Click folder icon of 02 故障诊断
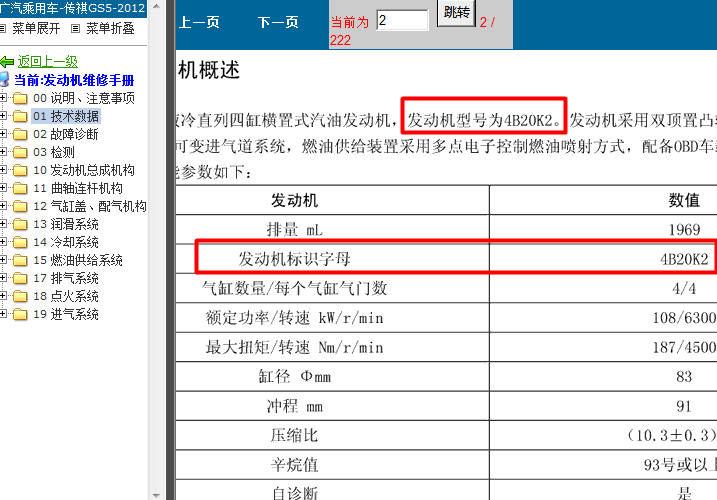This screenshot has width=717, height=500. (20, 134)
